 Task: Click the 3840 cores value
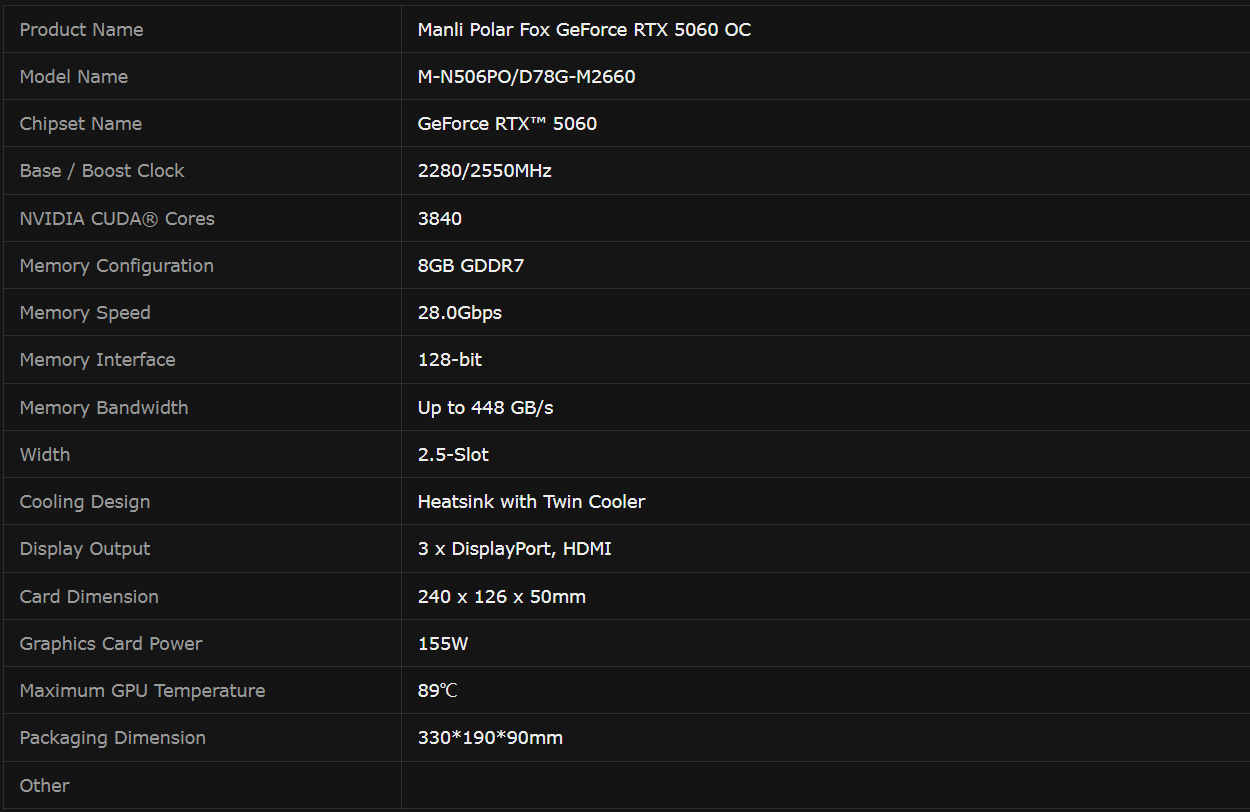(439, 219)
